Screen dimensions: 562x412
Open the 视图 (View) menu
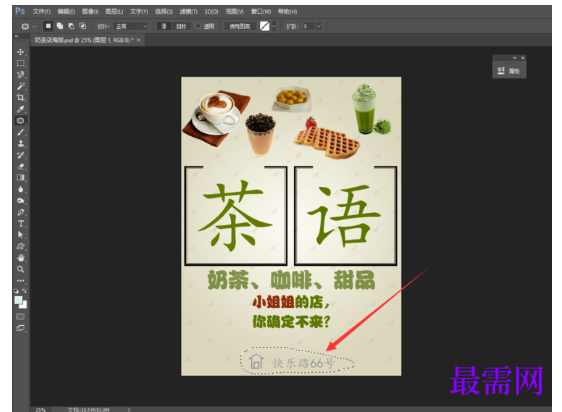(x=235, y=11)
